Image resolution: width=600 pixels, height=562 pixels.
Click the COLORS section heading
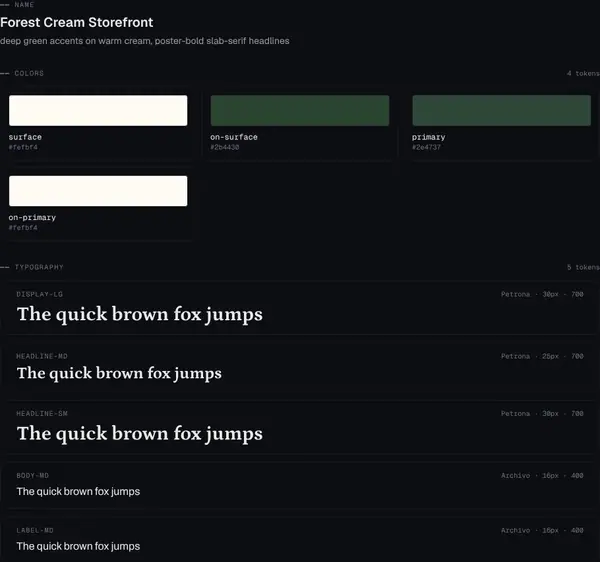coord(29,73)
